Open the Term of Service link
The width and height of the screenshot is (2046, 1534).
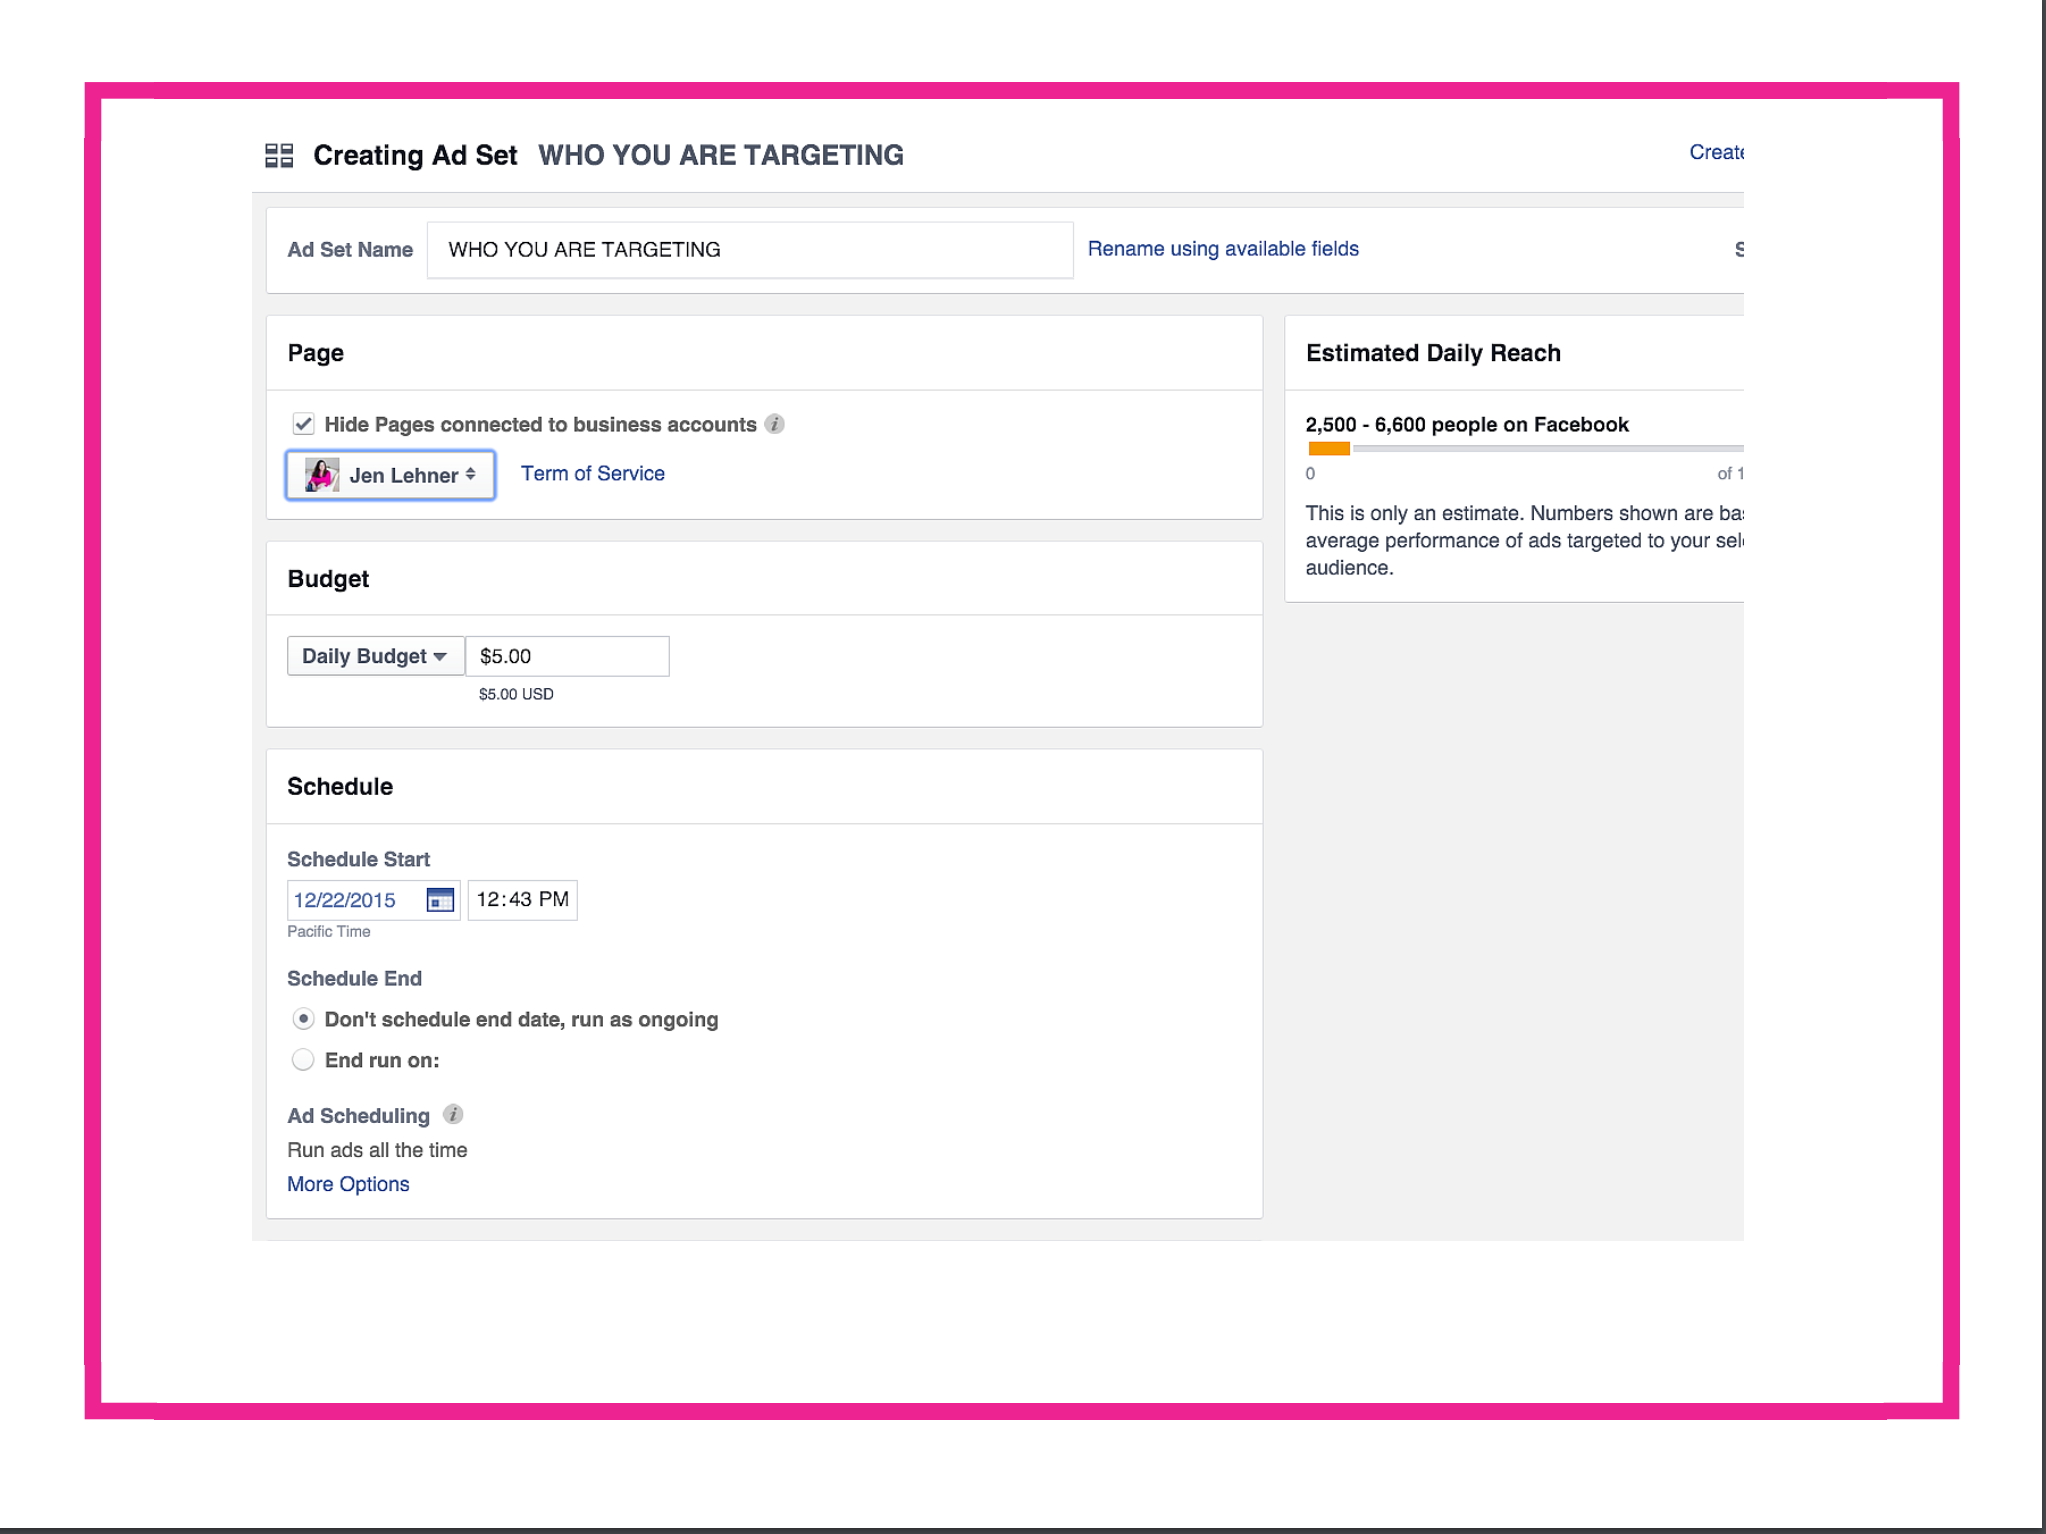tap(592, 472)
